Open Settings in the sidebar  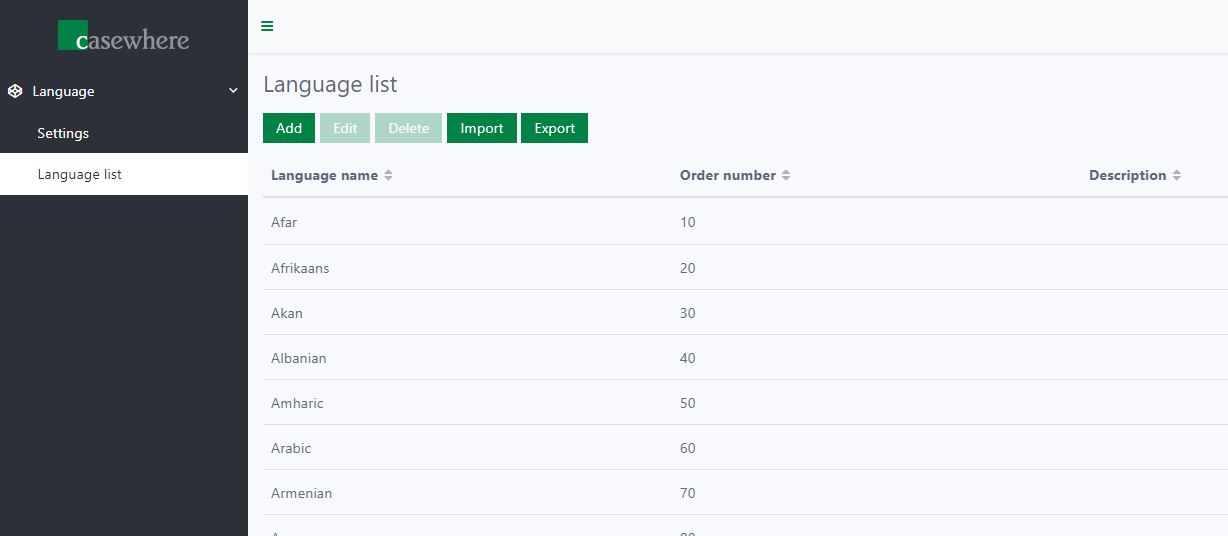coord(63,133)
